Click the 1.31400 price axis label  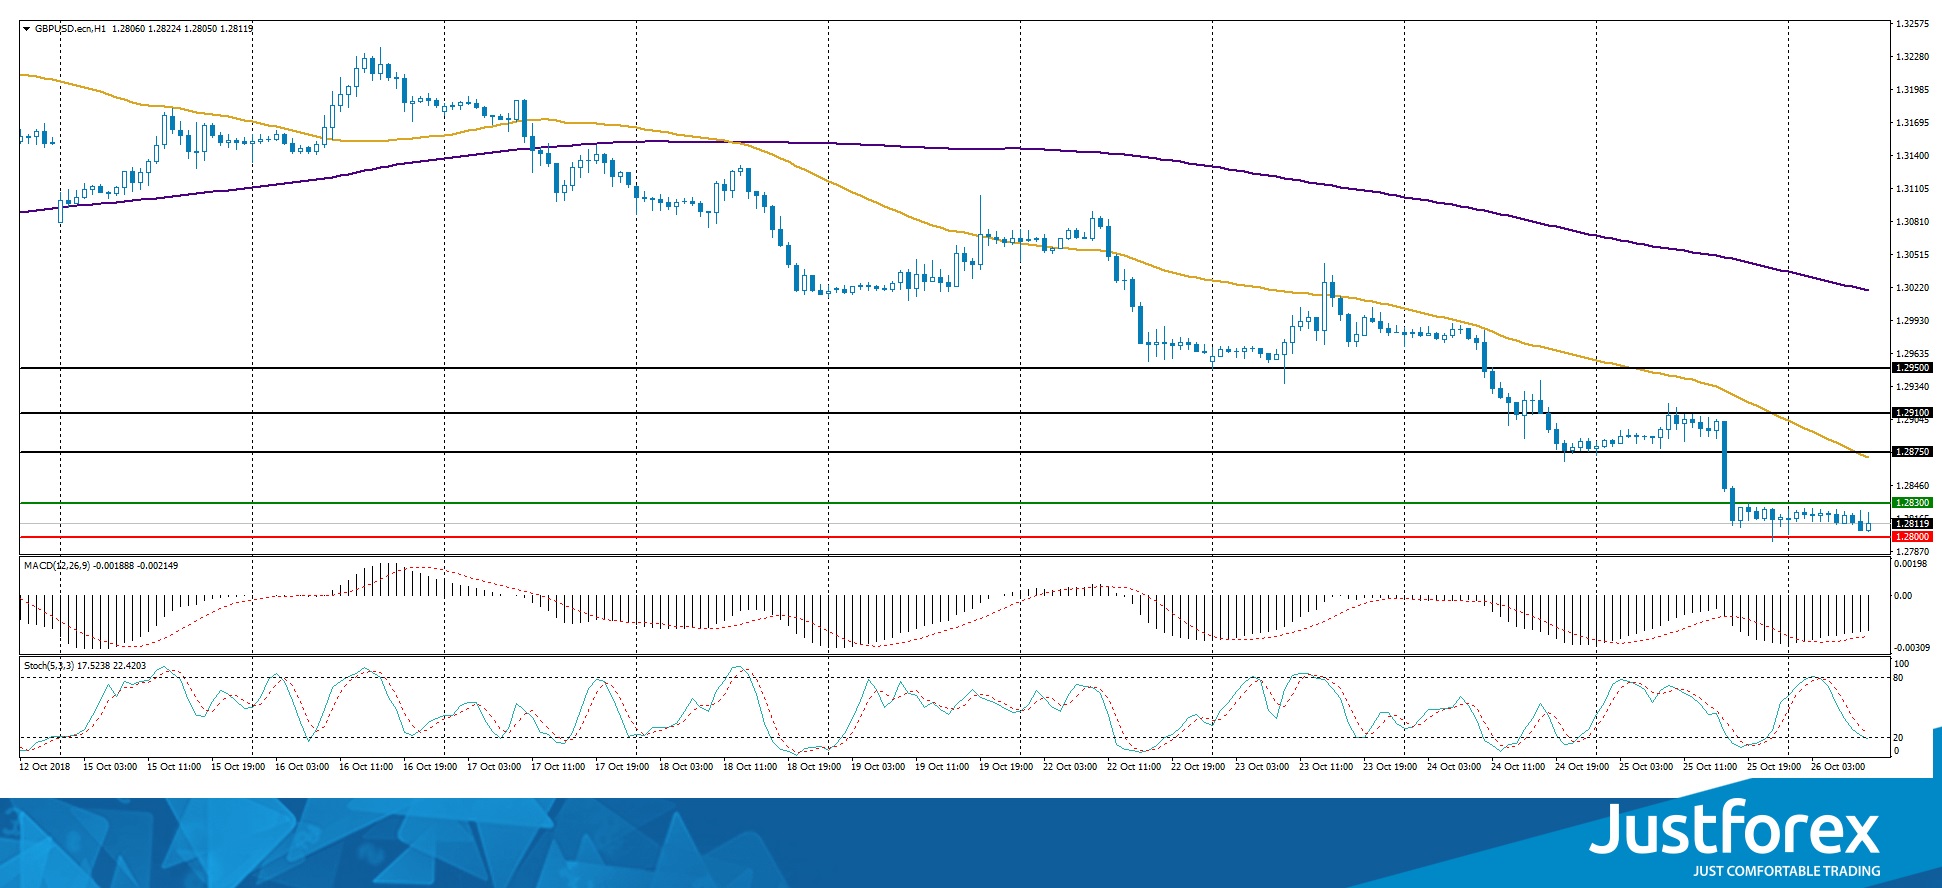pos(1913,156)
